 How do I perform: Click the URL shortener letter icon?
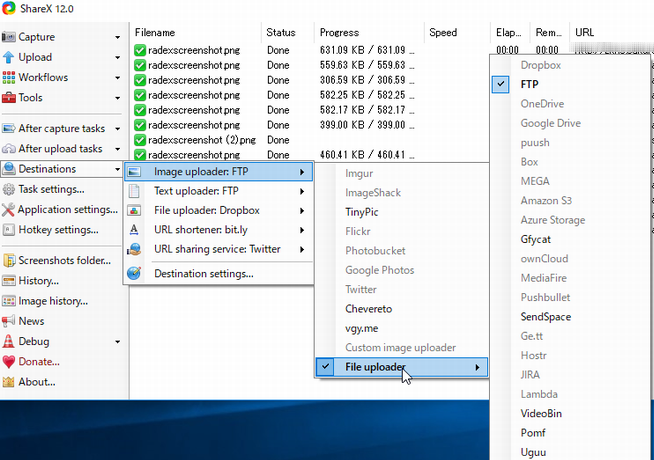(134, 230)
